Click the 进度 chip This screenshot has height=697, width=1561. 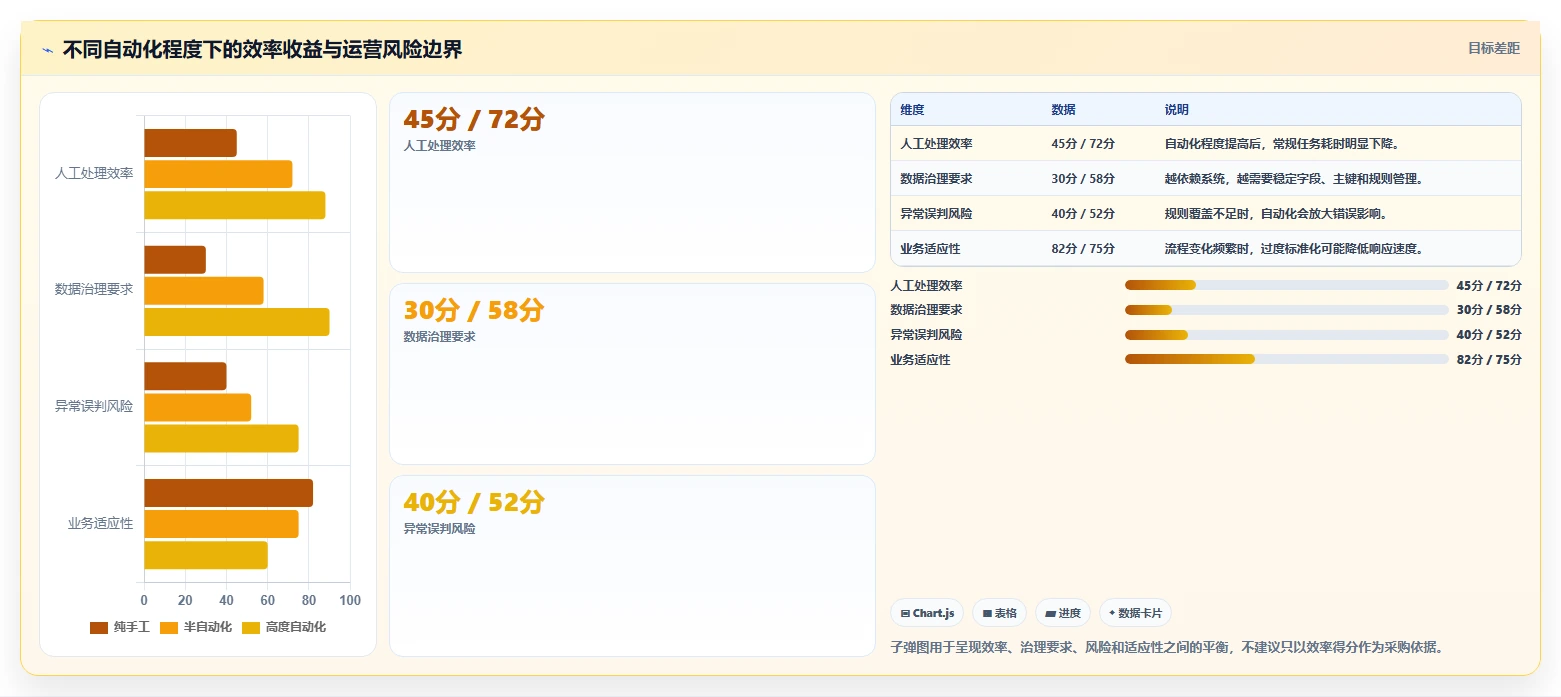coord(1063,613)
